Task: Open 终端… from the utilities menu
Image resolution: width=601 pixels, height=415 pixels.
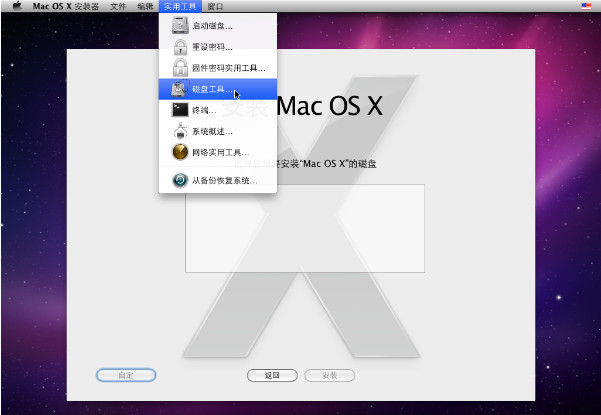Action: pos(218,110)
